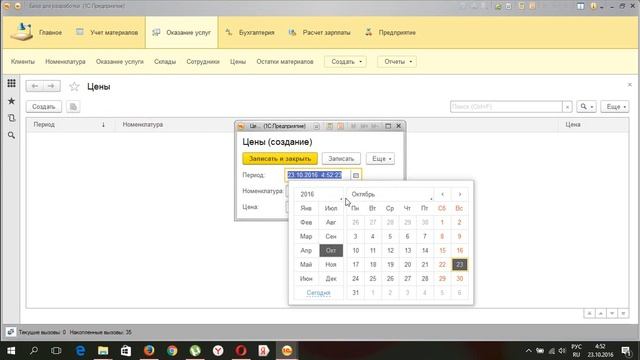Switch to the Расчет зарплаты section
Image resolution: width=640 pixels, height=360 pixels.
pos(319,32)
